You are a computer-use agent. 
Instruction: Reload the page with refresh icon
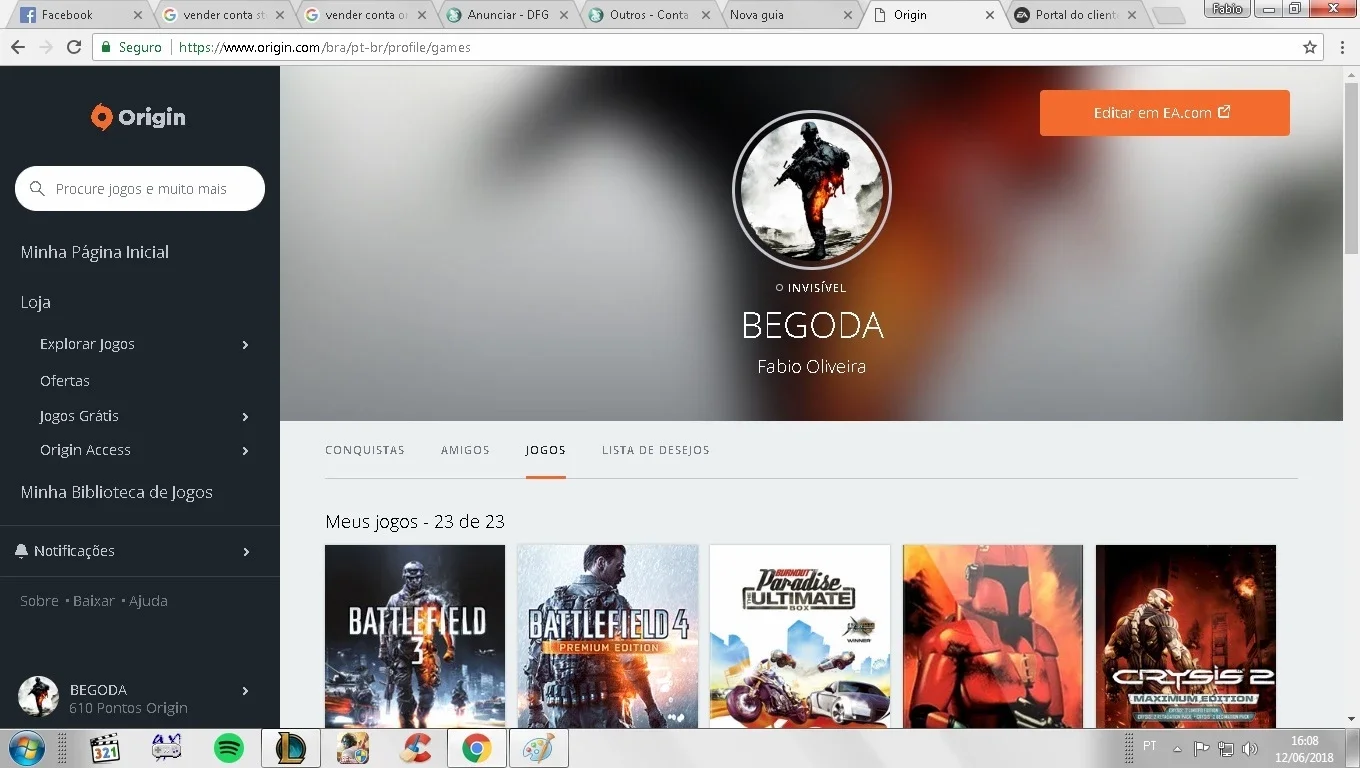pos(74,47)
